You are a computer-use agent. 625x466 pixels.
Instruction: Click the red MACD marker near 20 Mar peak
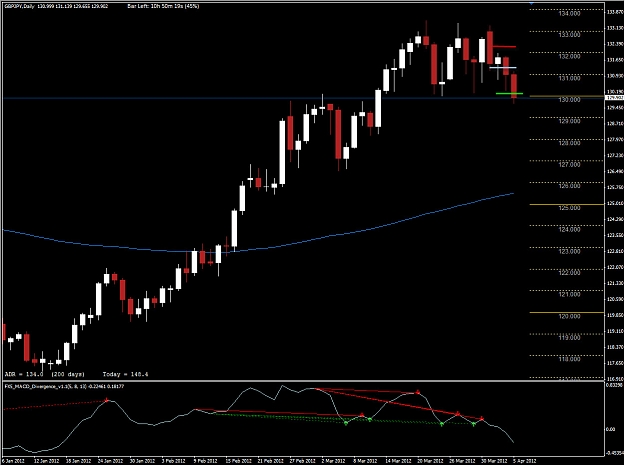[x=417, y=393]
